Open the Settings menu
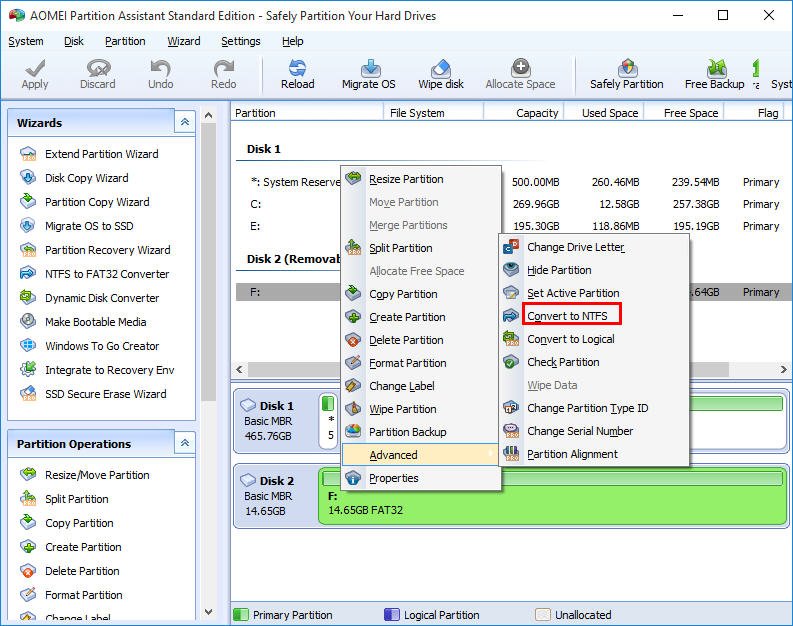The width and height of the screenshot is (793, 626). [x=241, y=41]
